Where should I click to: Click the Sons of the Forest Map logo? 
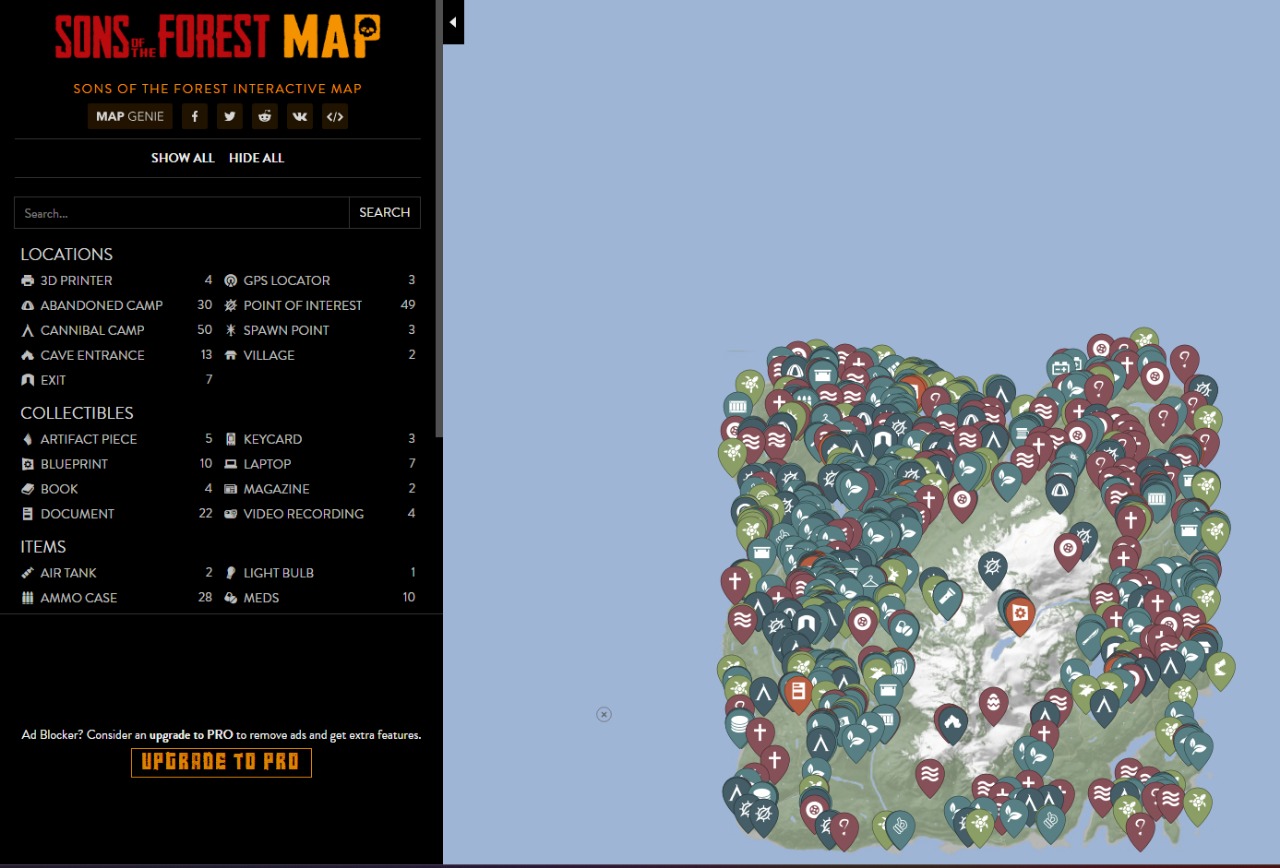(218, 38)
